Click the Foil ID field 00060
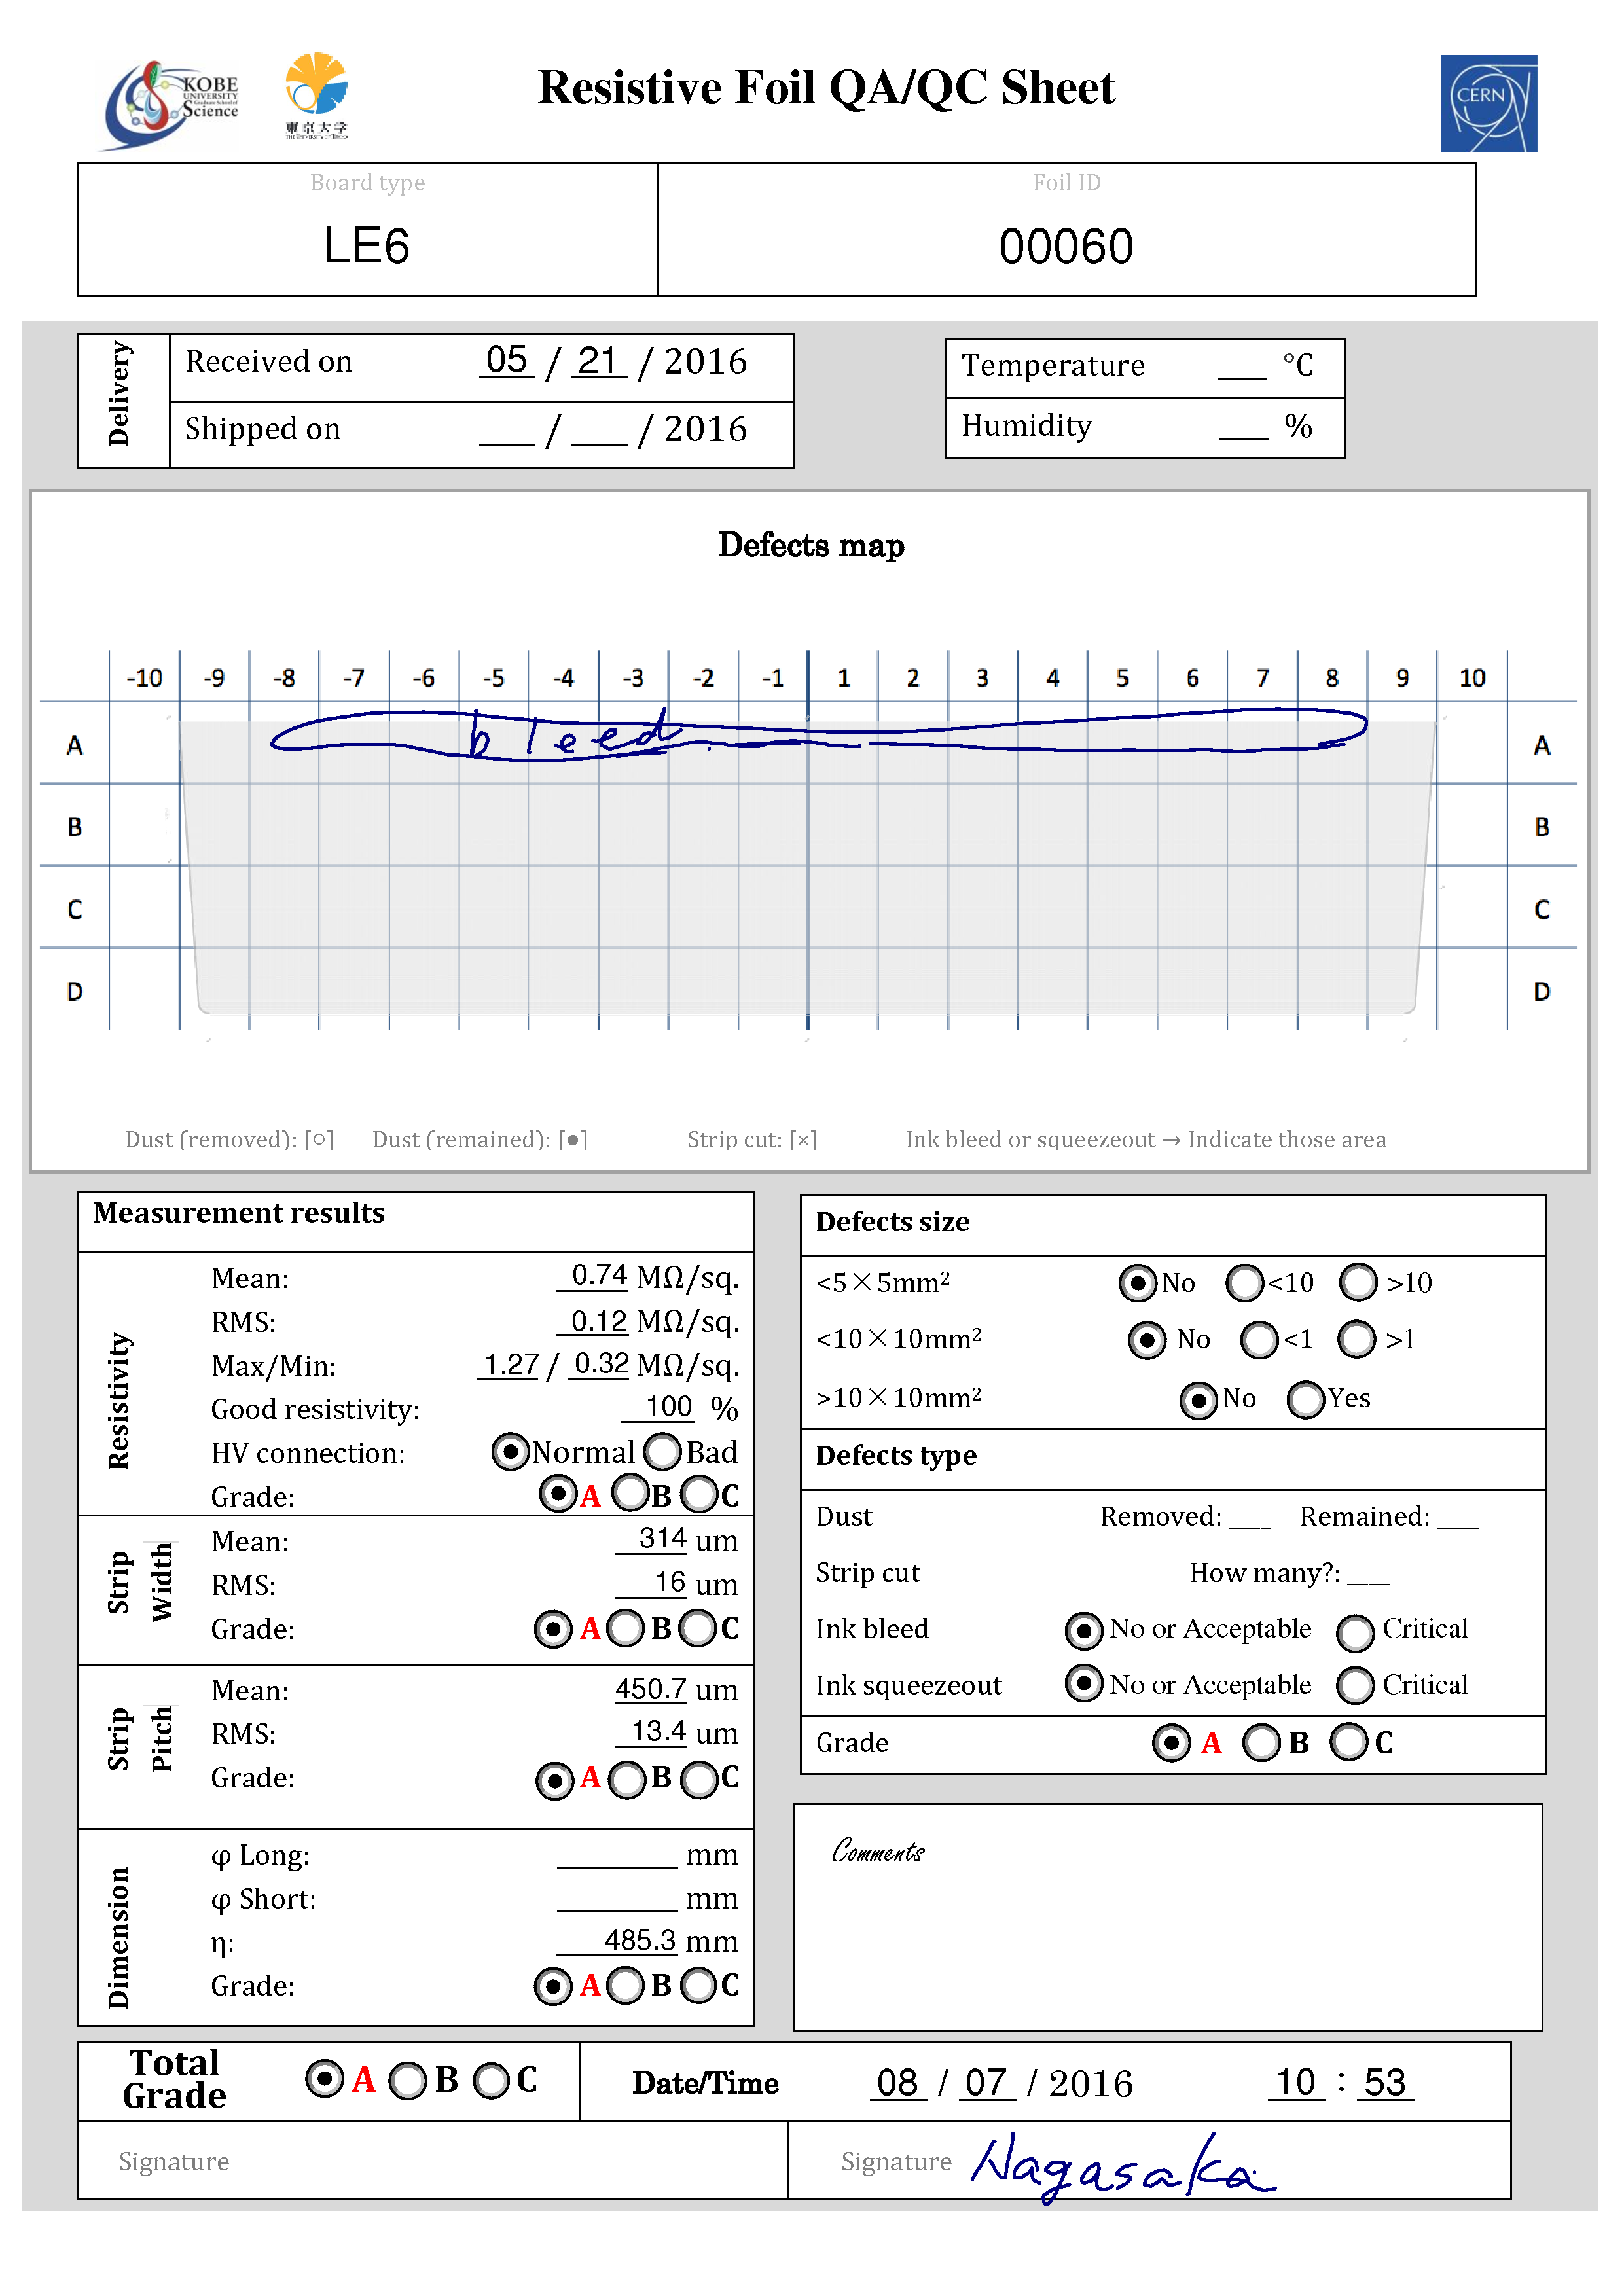This screenshot has width=1624, height=2296. [1066, 246]
